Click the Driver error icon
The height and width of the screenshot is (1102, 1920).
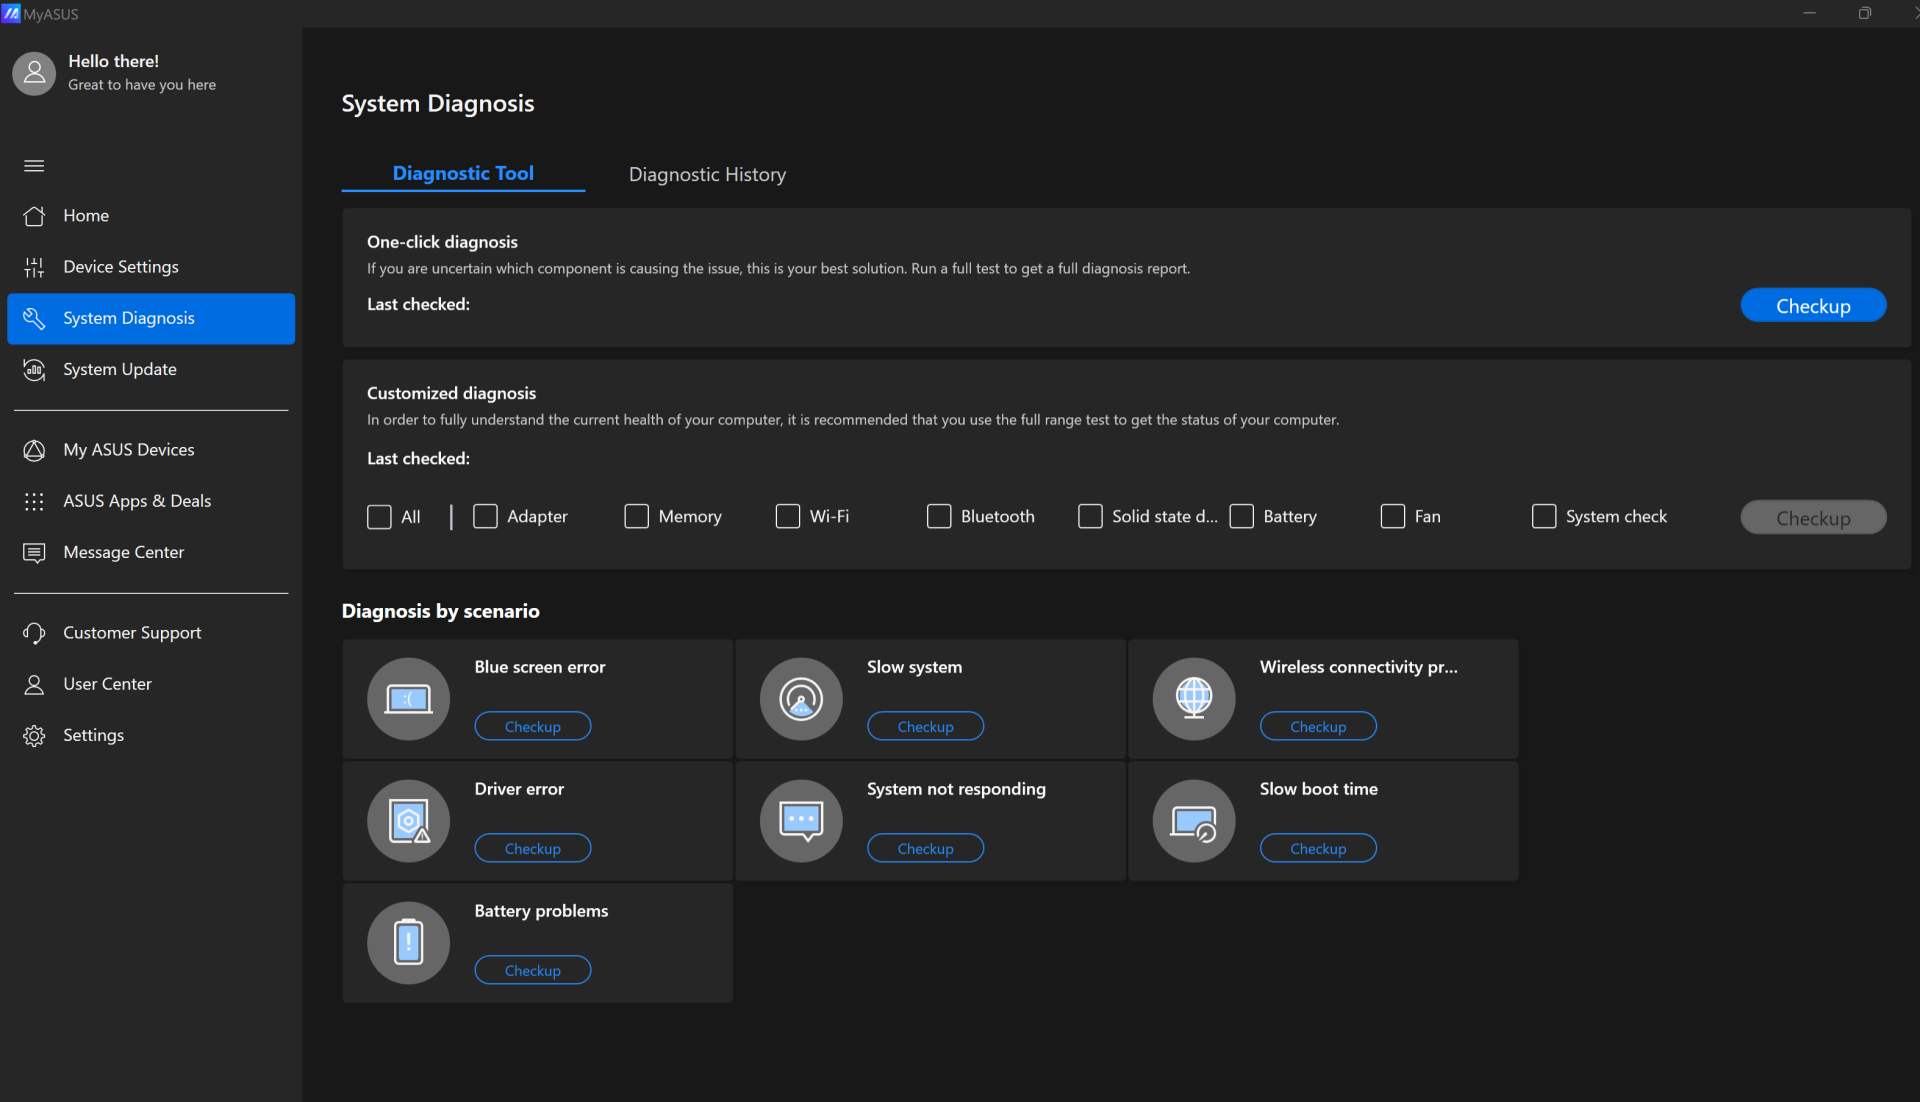408,821
